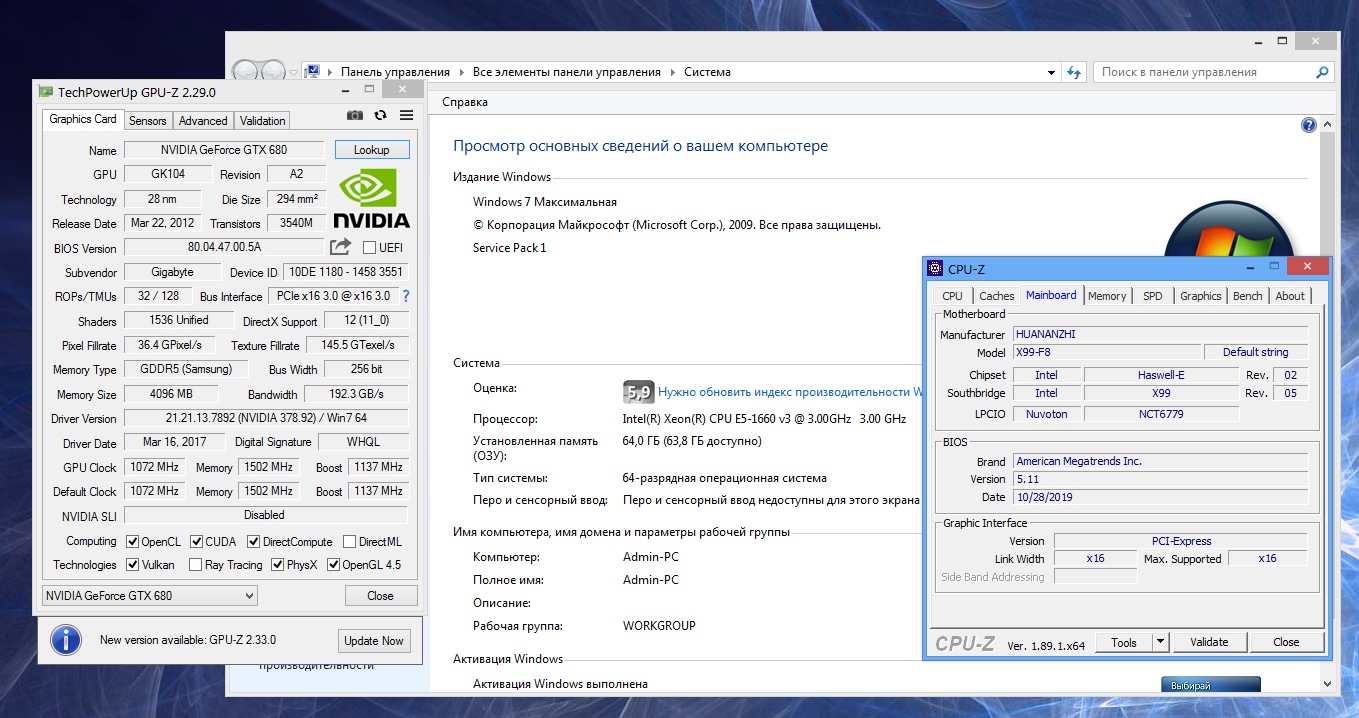Open the Graphics tab in CPU-Z

point(1200,296)
